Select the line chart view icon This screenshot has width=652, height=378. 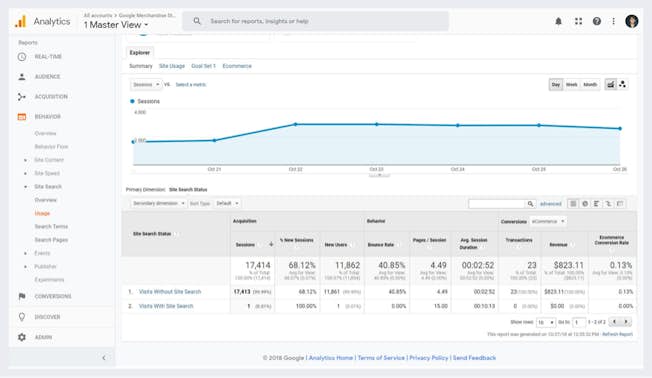pos(610,84)
